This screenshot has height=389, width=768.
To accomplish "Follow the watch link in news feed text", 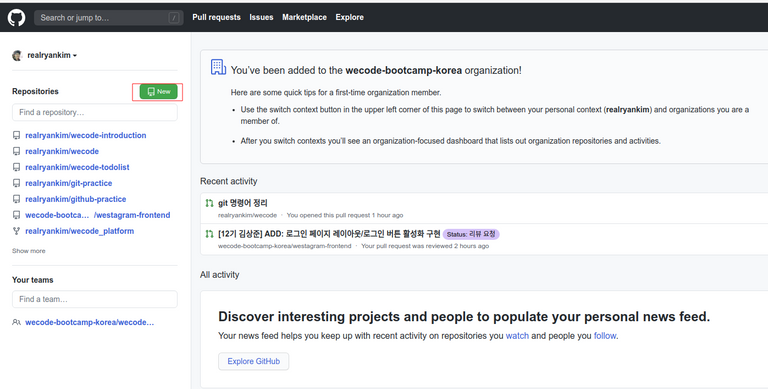I will tap(517, 336).
